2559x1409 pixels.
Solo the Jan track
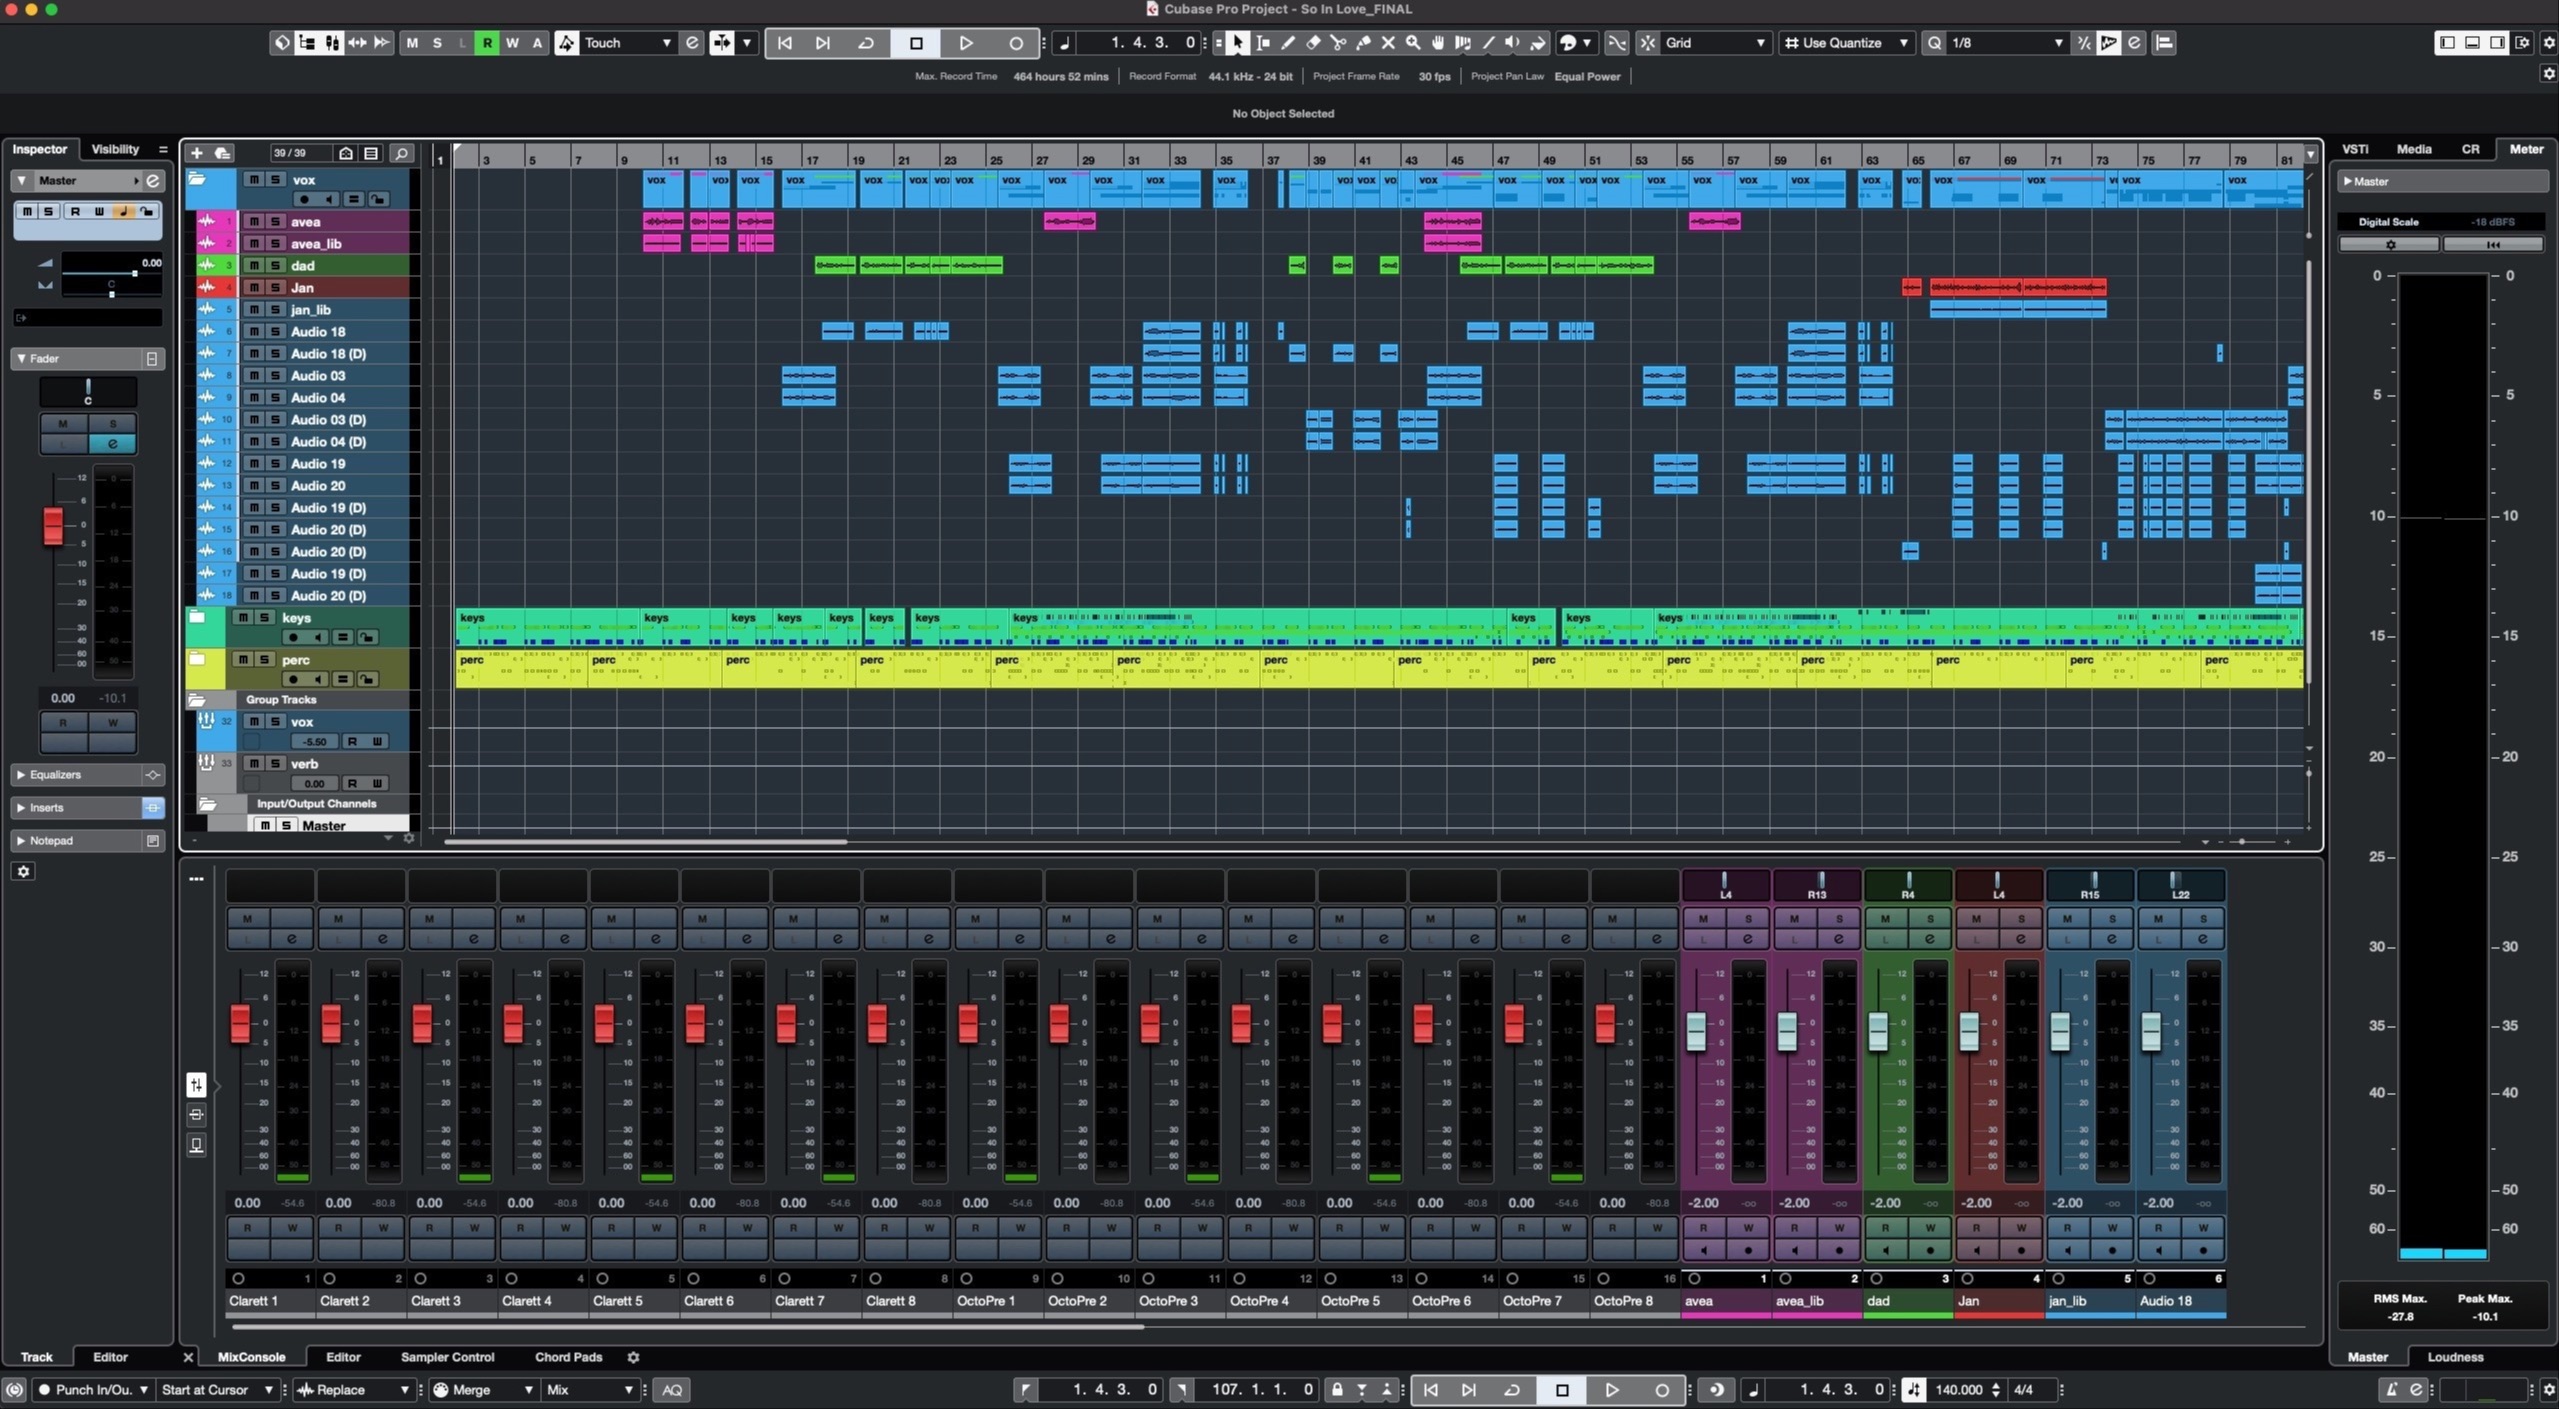point(275,287)
